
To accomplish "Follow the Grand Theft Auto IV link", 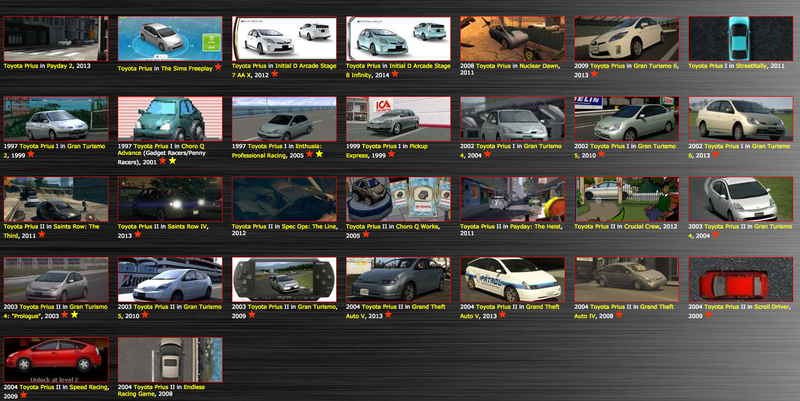I will [624, 311].
